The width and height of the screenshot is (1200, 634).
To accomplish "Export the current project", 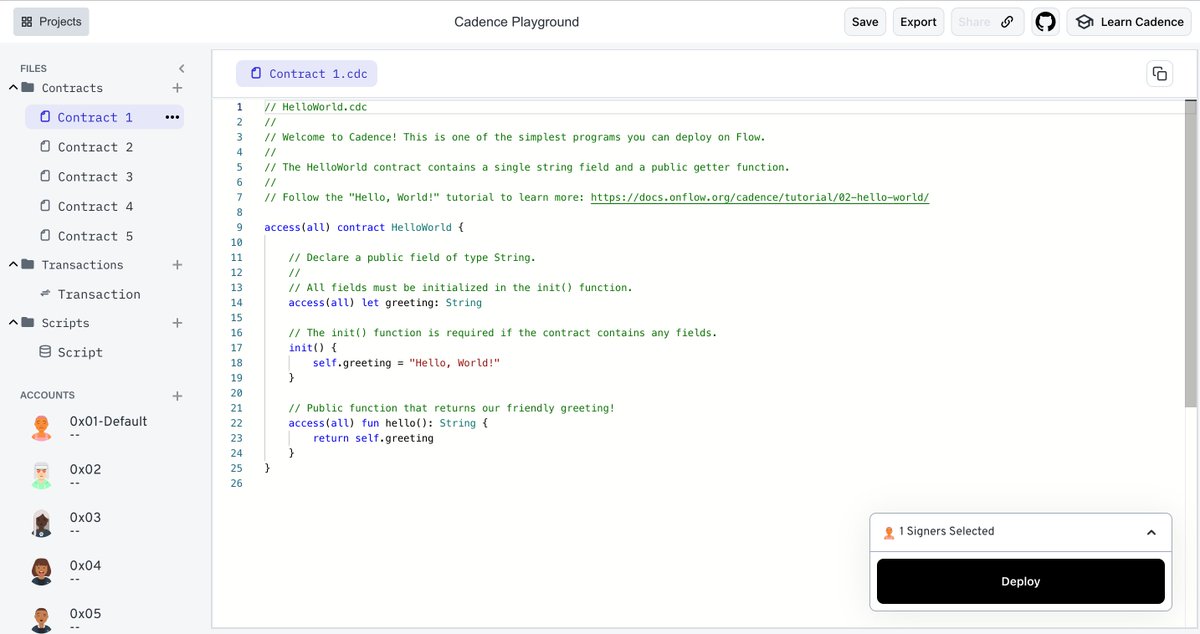I will 918,22.
